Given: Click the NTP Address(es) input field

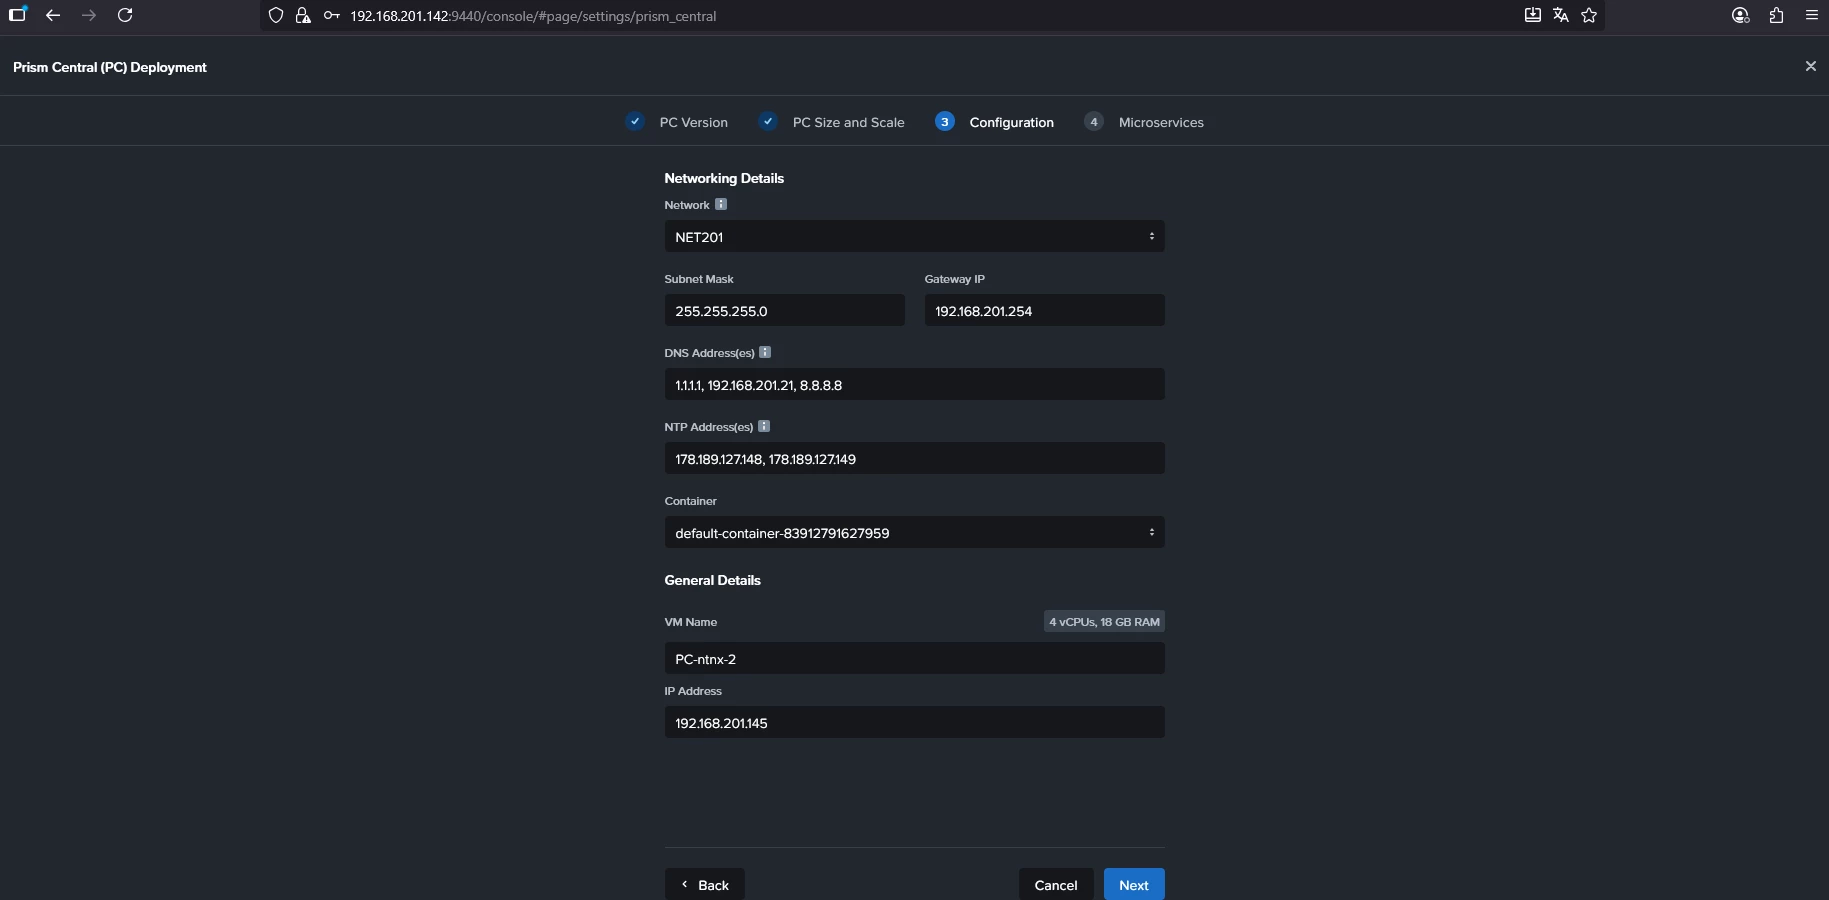Looking at the screenshot, I should (x=914, y=458).
